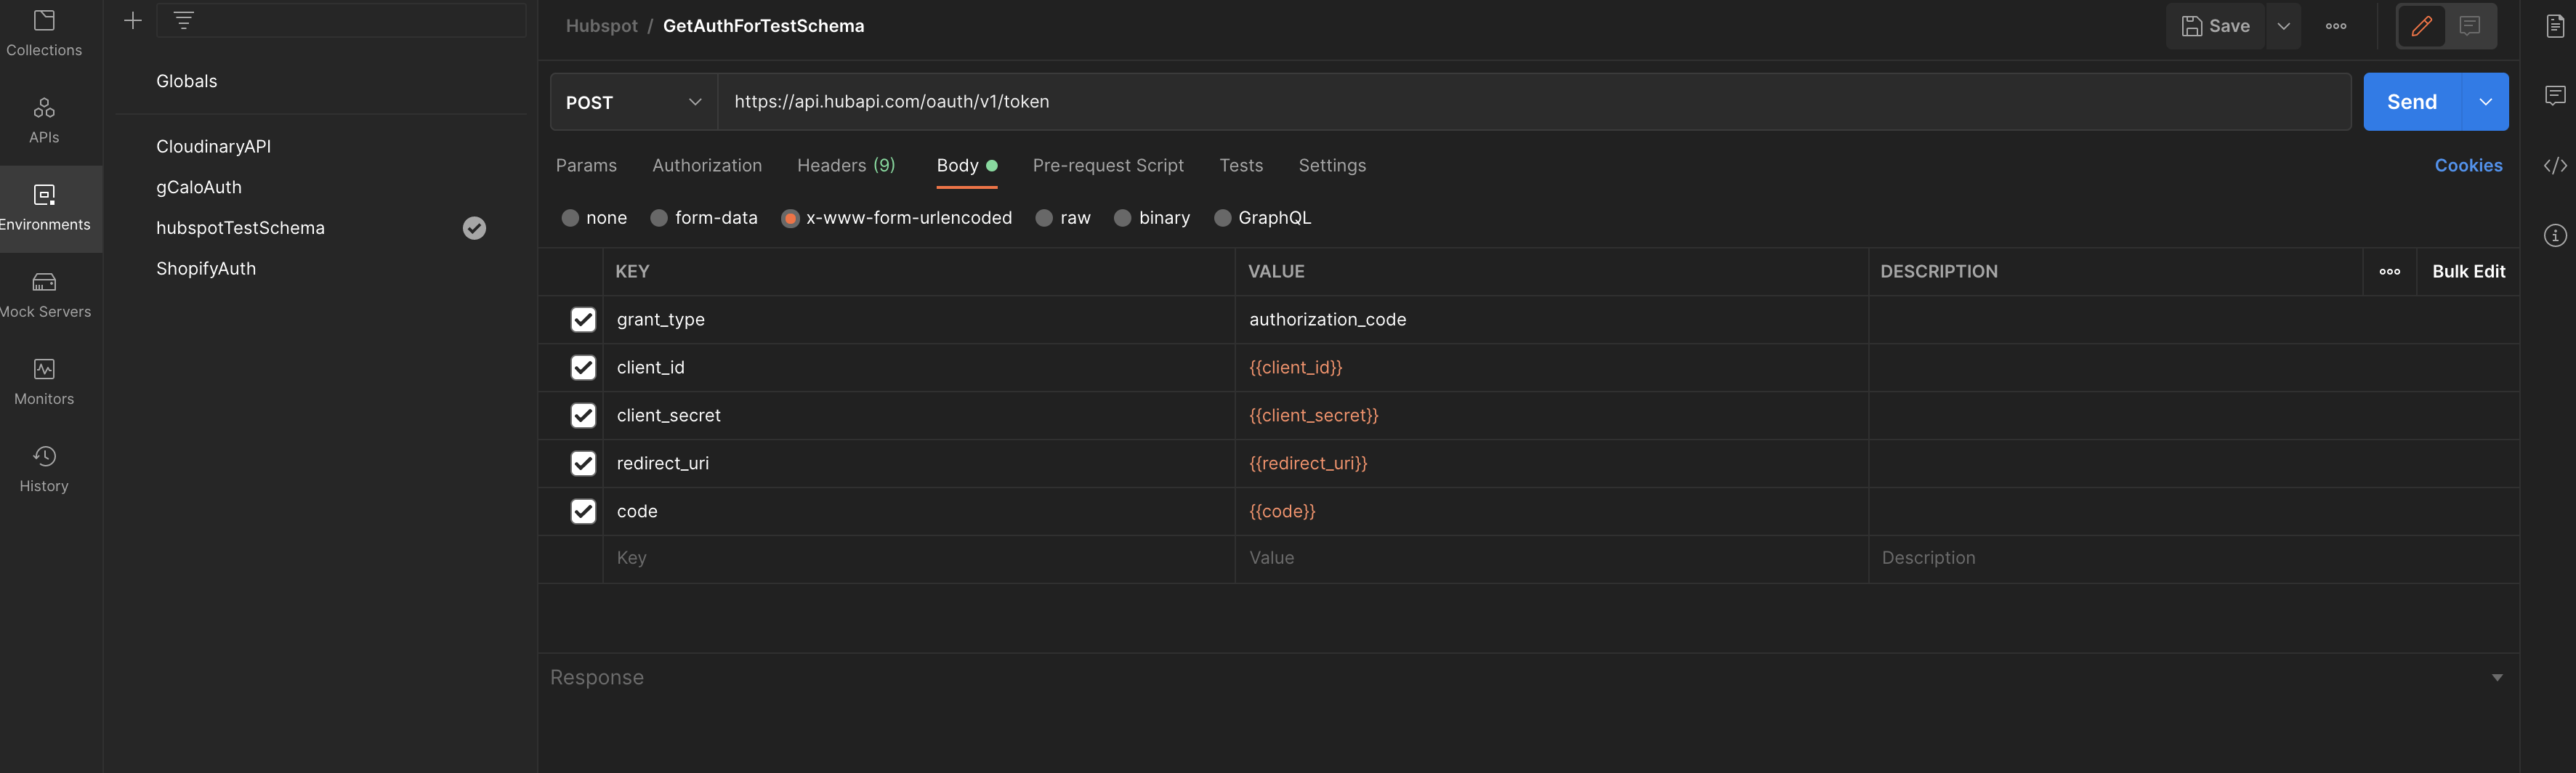2576x773 pixels.
Task: Open the Documentation icon in right sidebar
Action: pos(2554,26)
